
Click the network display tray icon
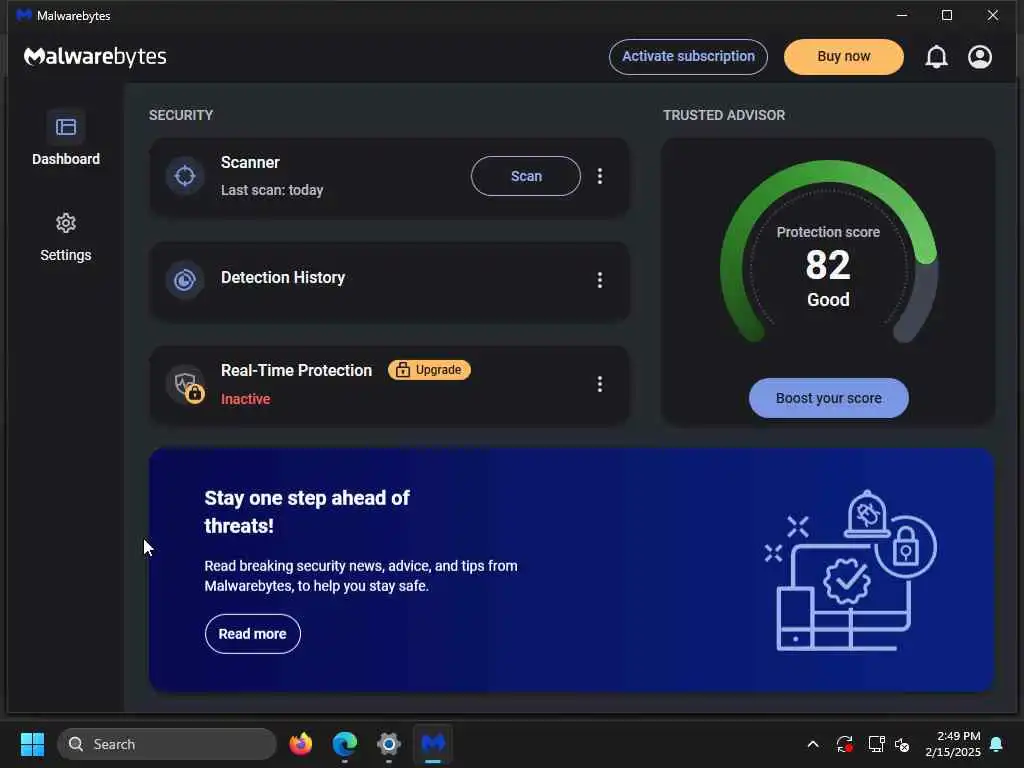tap(876, 744)
